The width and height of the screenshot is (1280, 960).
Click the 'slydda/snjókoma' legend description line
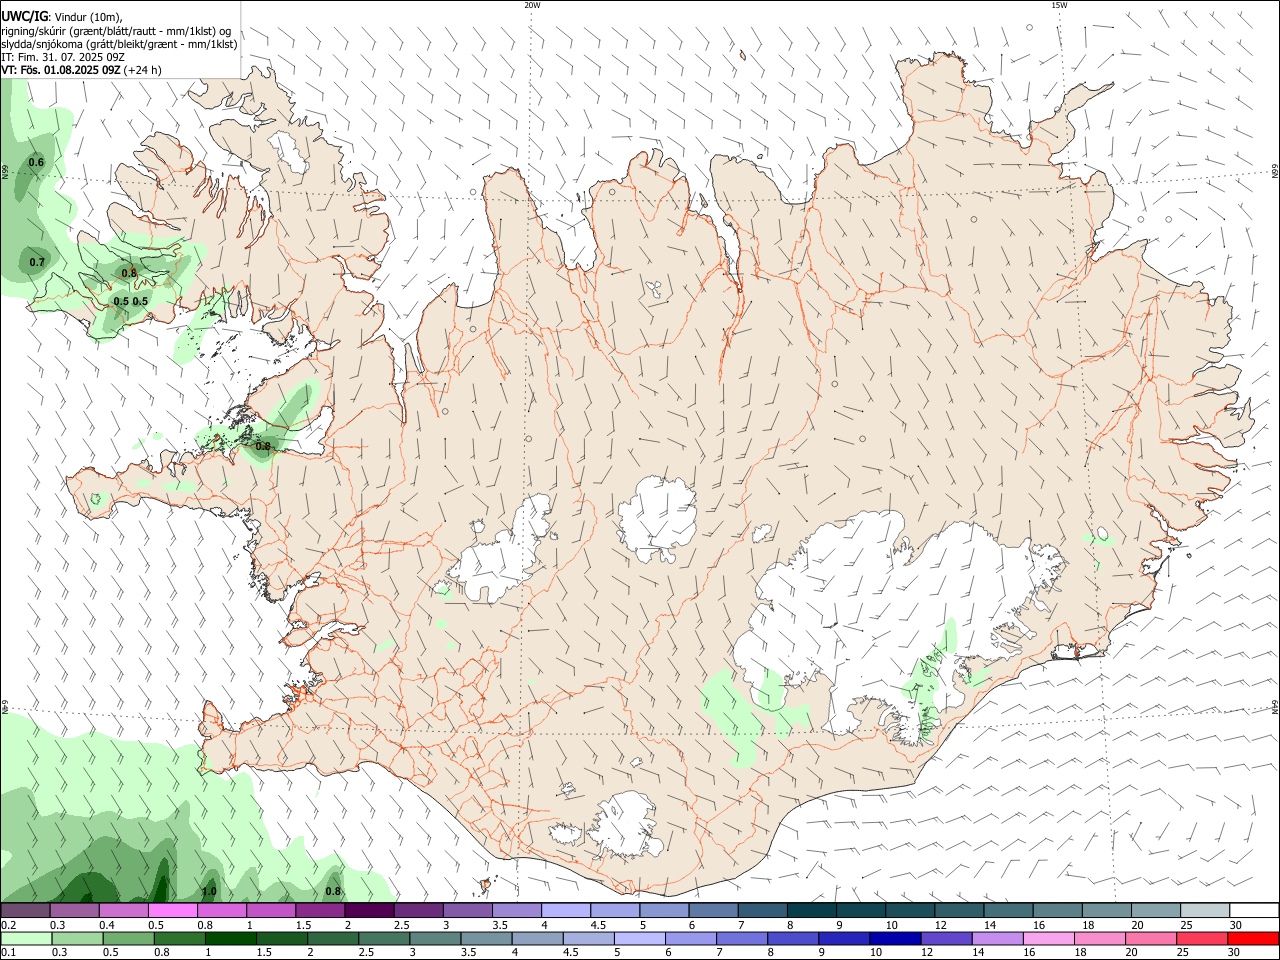(x=119, y=44)
